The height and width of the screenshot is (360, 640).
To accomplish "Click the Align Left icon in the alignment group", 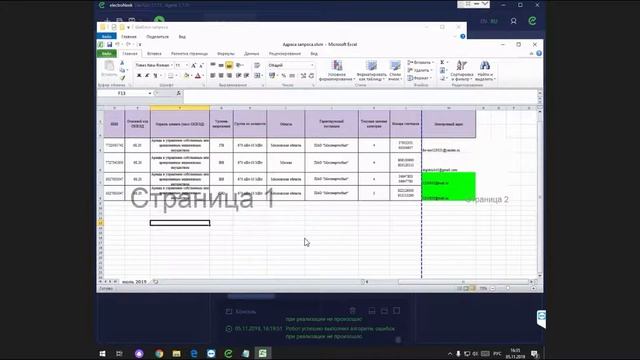I will (213, 76).
